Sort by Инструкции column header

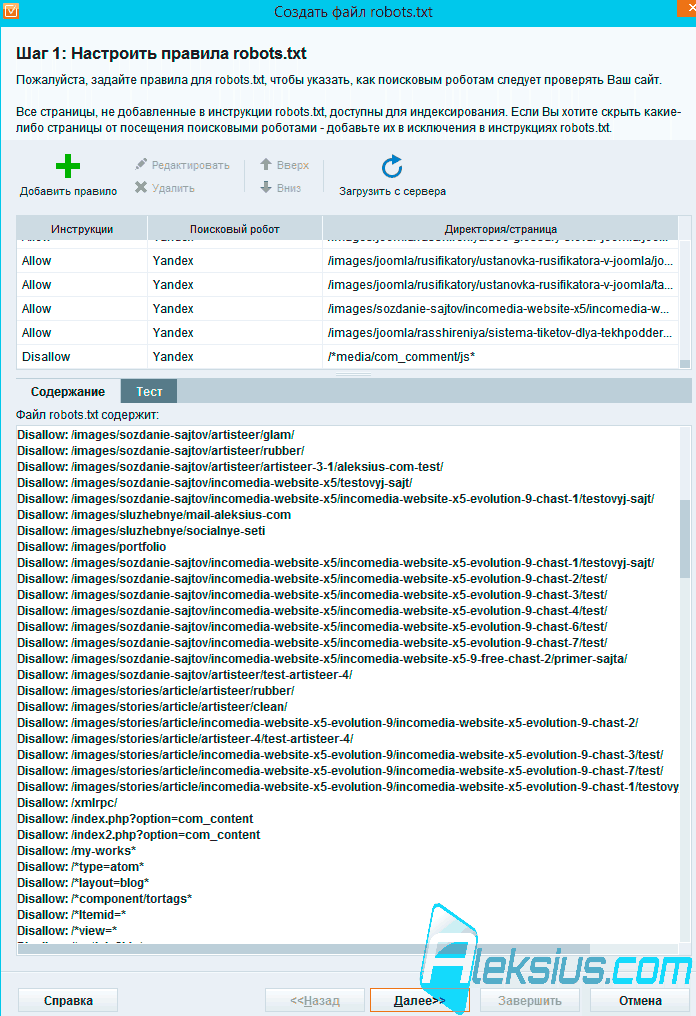click(82, 229)
